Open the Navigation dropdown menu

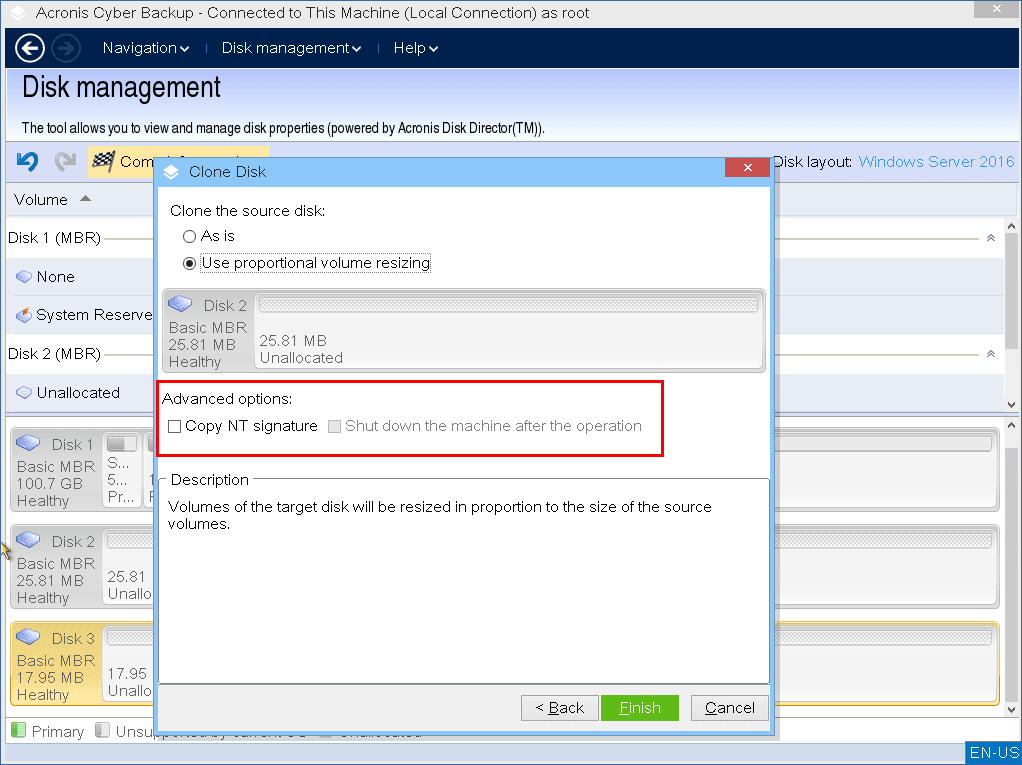(x=146, y=48)
